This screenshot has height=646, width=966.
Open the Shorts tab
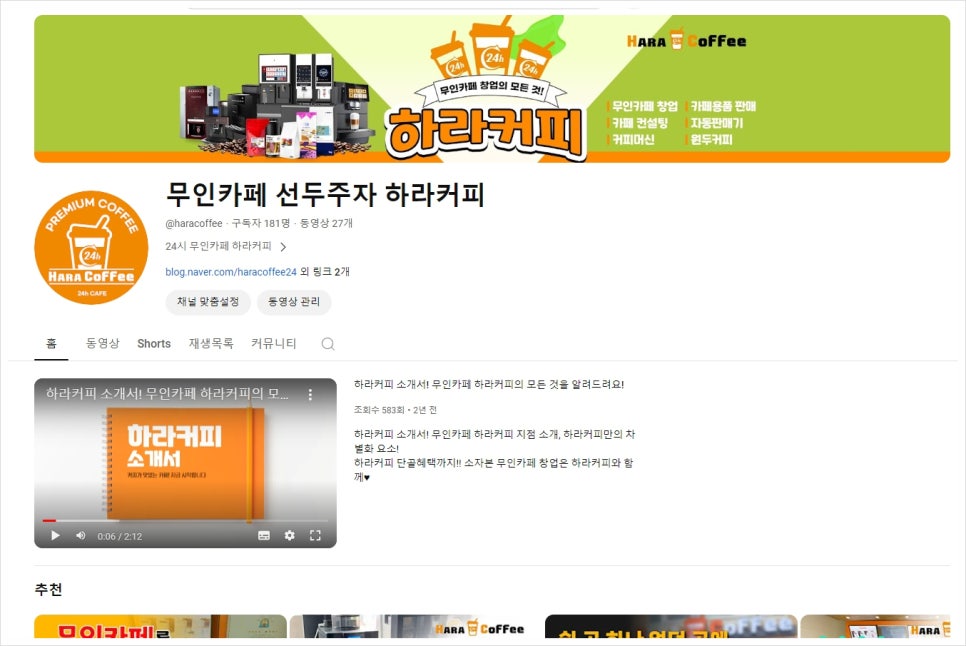point(154,344)
